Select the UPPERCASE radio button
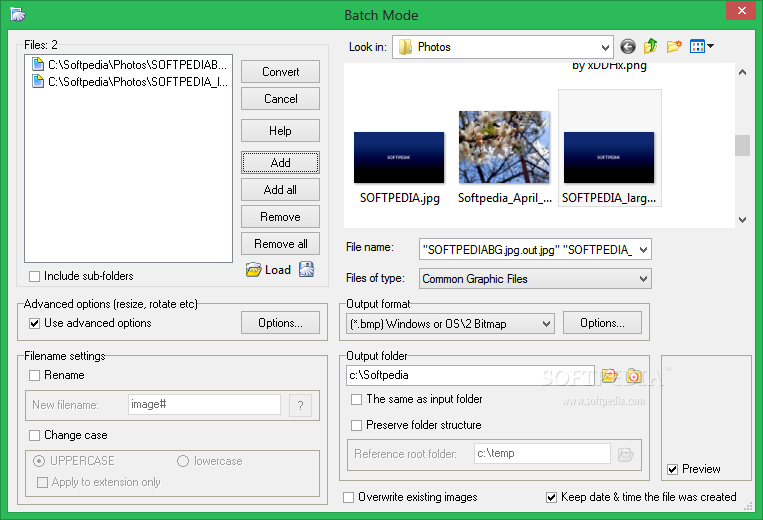 coord(39,461)
